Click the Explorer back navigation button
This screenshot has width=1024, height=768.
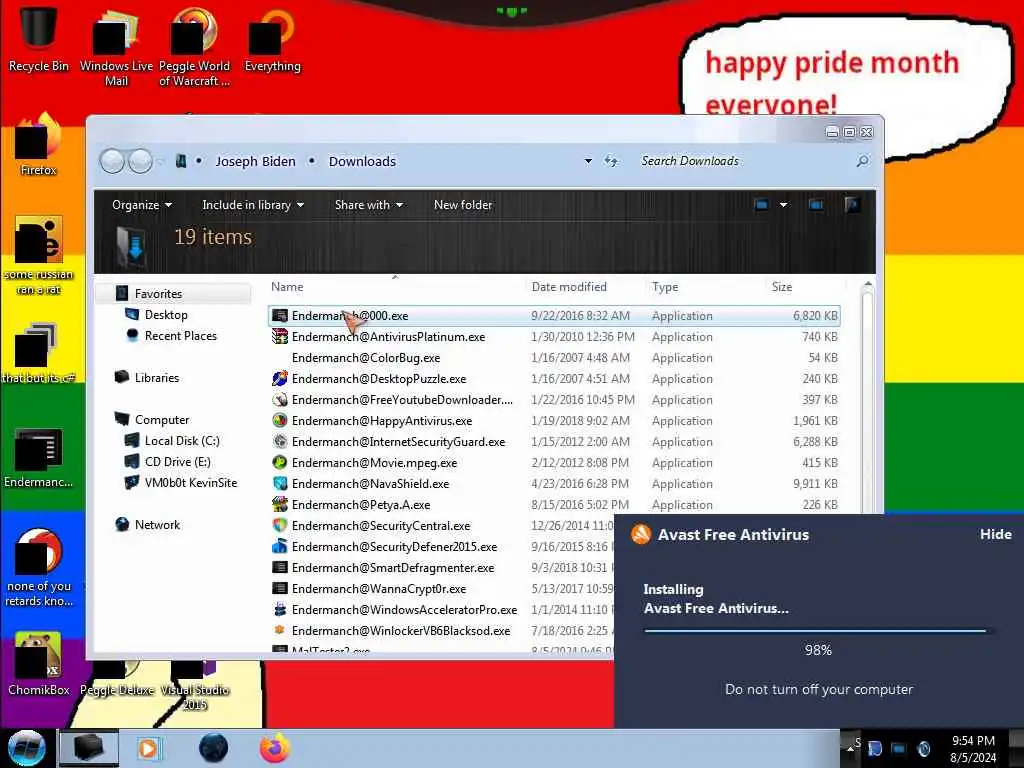[112, 161]
